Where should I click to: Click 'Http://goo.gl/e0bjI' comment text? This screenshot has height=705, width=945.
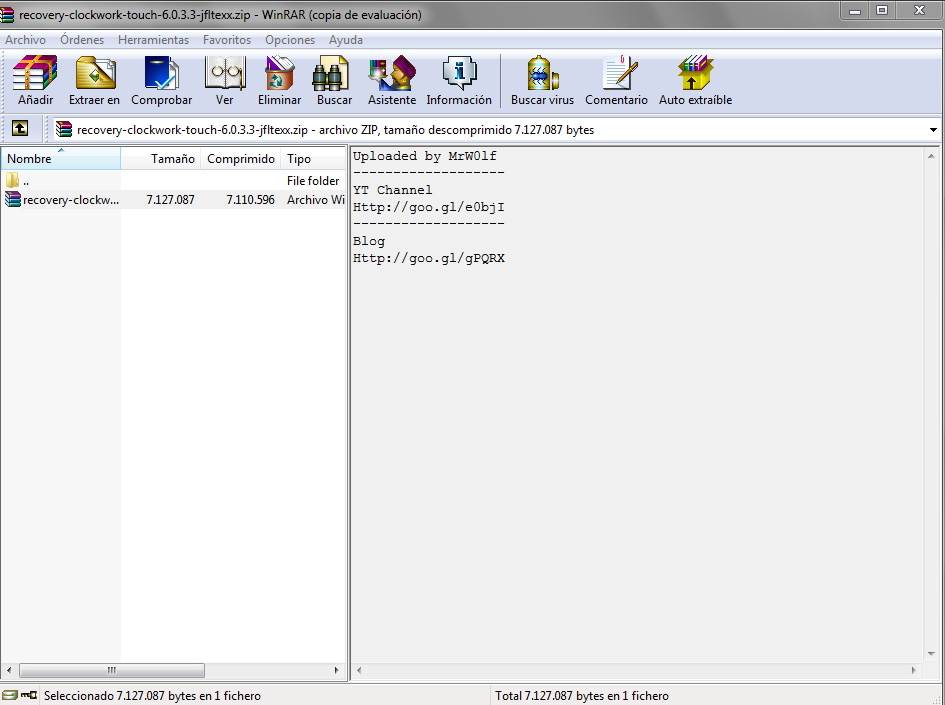click(429, 207)
